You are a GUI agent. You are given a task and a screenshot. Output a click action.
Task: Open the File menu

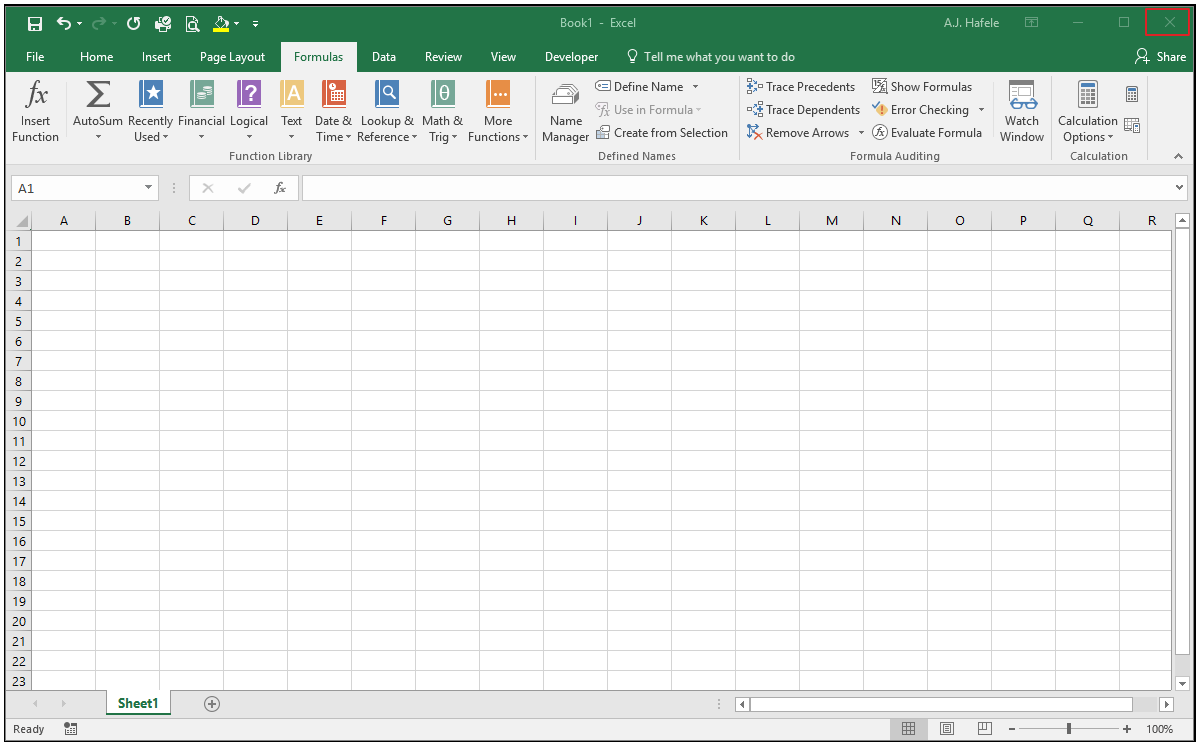[x=35, y=57]
